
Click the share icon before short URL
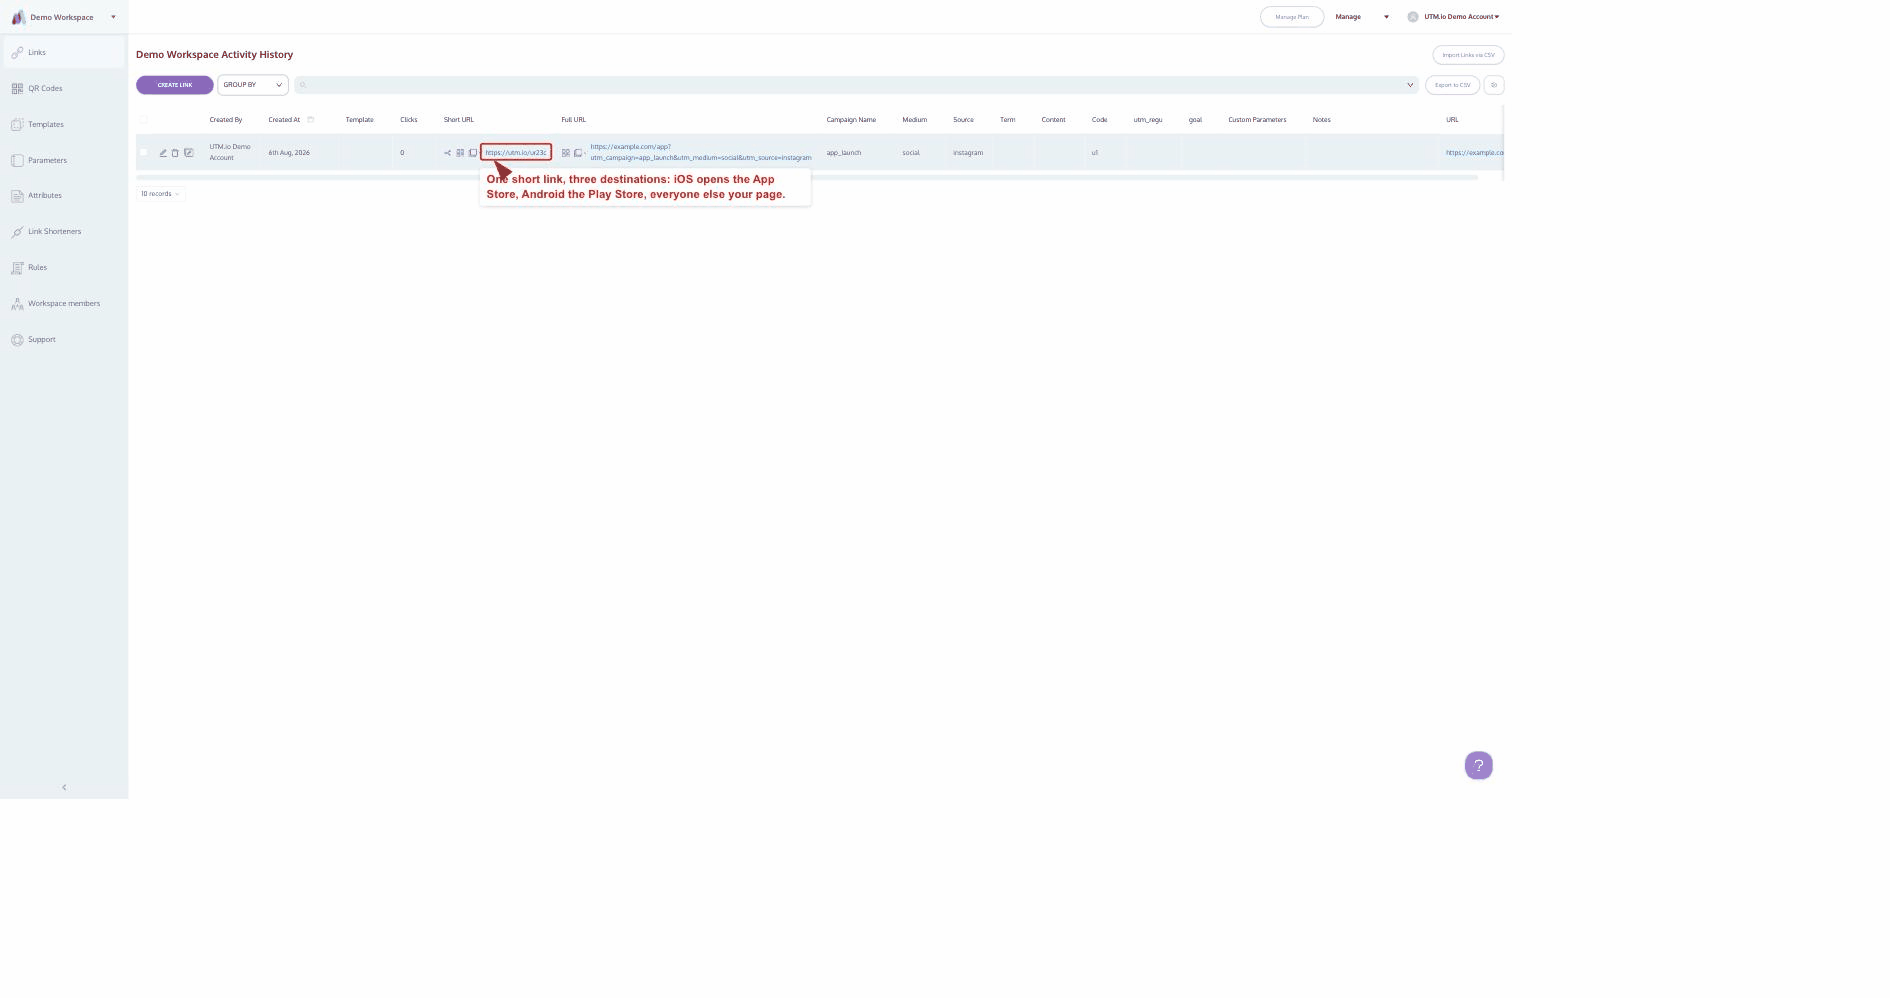pos(447,153)
